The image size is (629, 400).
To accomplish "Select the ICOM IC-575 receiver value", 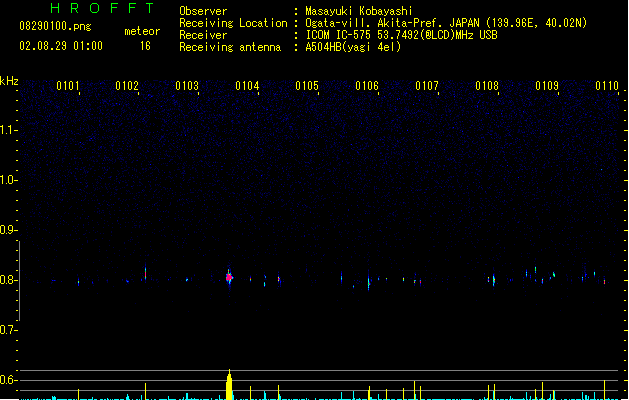I will [x=401, y=35].
